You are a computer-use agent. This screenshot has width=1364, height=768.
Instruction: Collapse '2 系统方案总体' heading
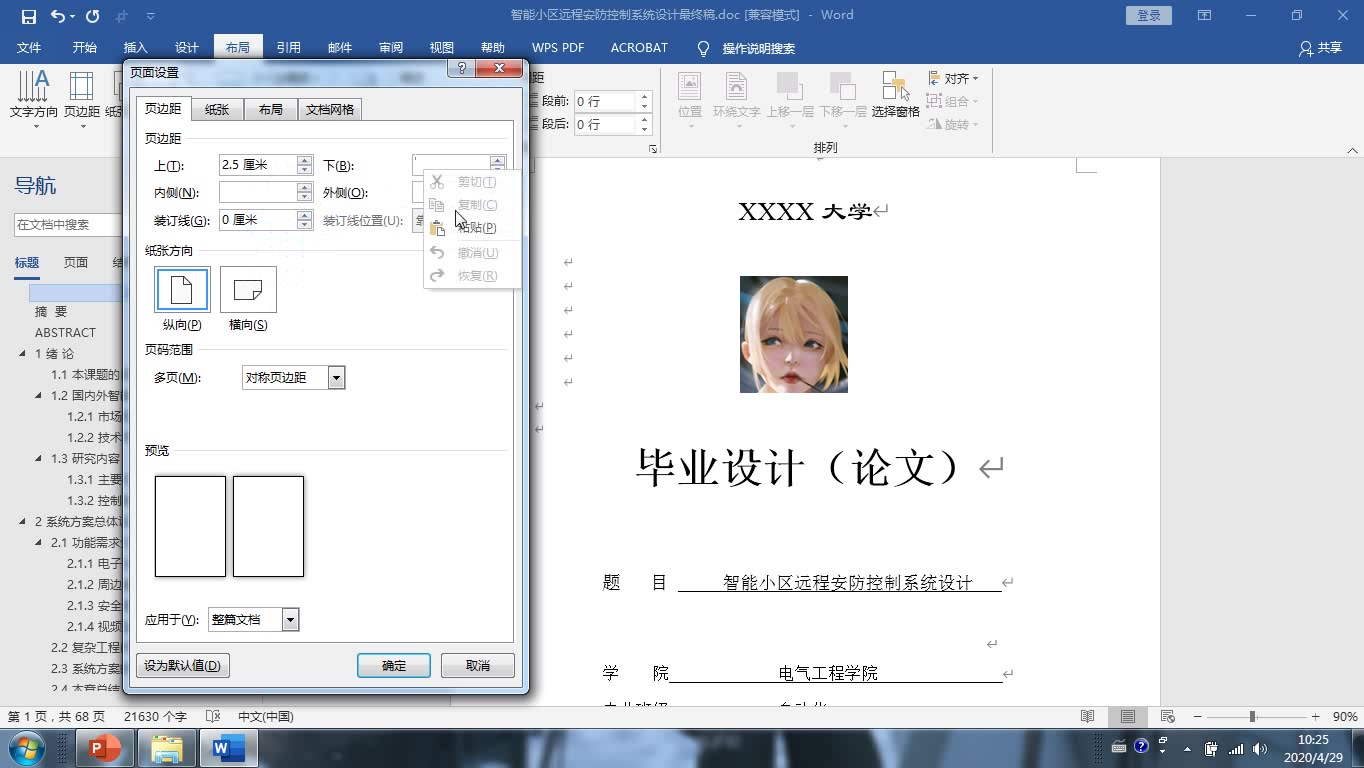[23, 521]
